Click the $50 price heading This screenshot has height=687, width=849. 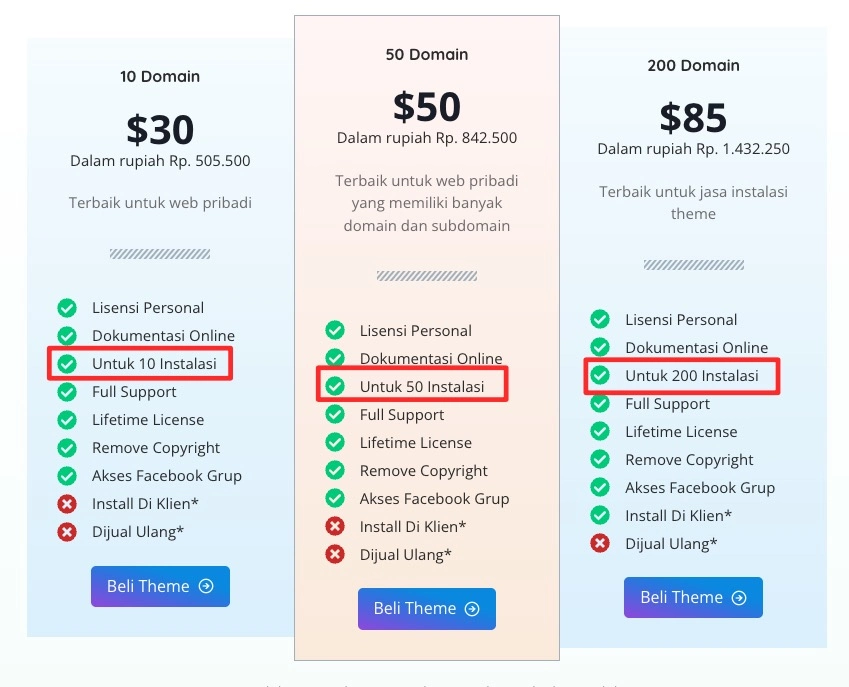(x=427, y=107)
